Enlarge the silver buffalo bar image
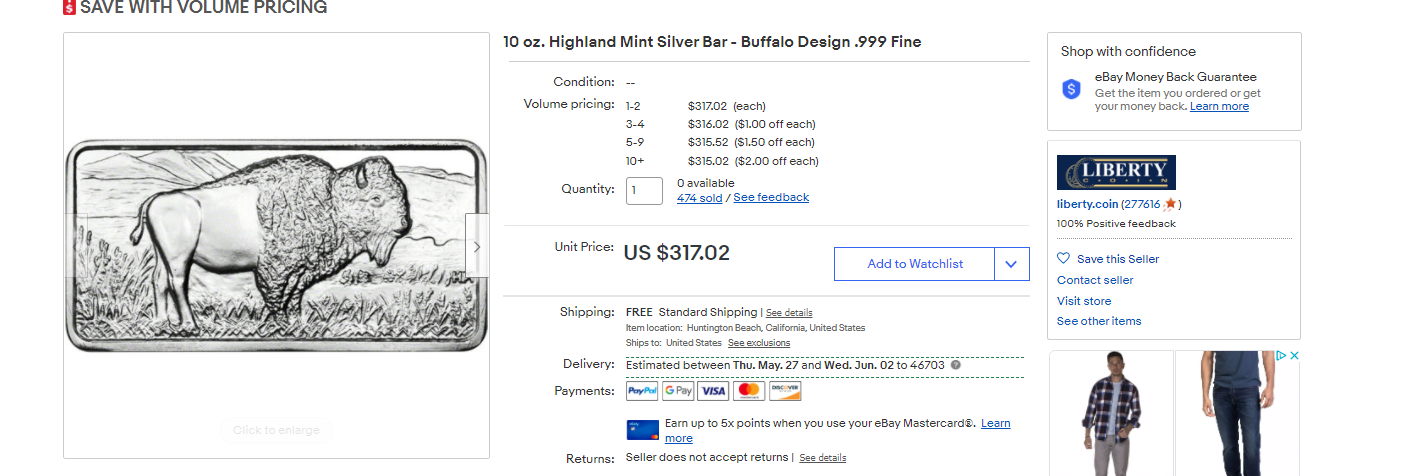Screen dimensions: 1411x476 276,246
